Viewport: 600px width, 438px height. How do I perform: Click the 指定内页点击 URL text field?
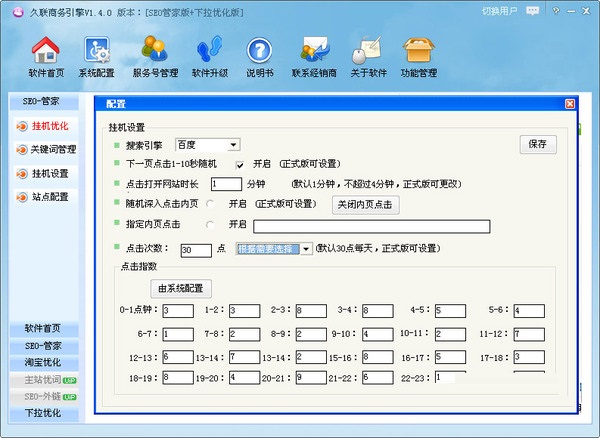[372, 226]
